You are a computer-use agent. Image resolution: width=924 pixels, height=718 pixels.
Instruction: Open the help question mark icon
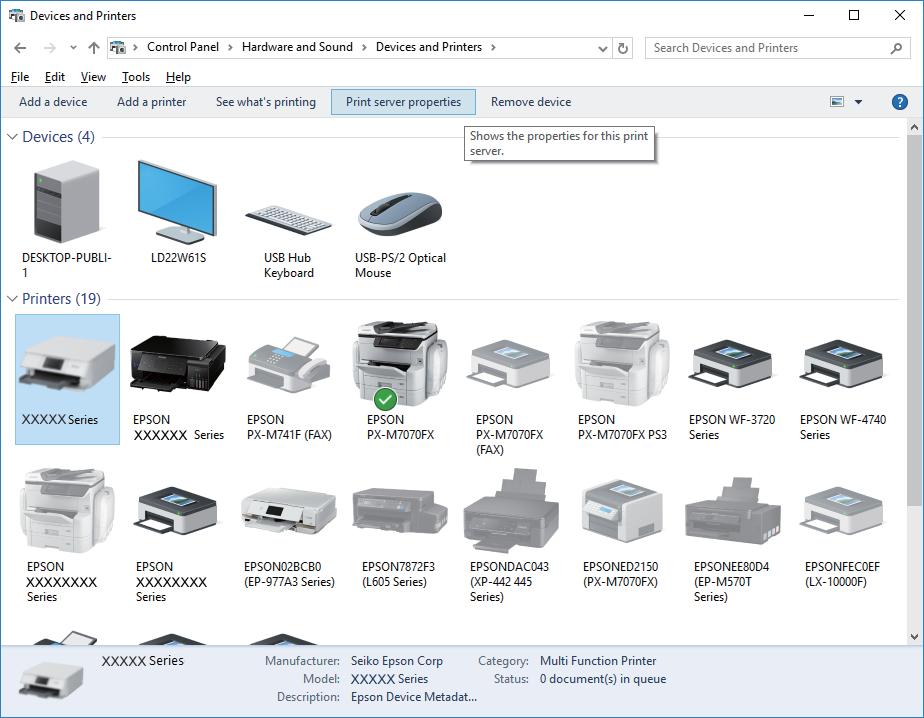click(x=899, y=102)
